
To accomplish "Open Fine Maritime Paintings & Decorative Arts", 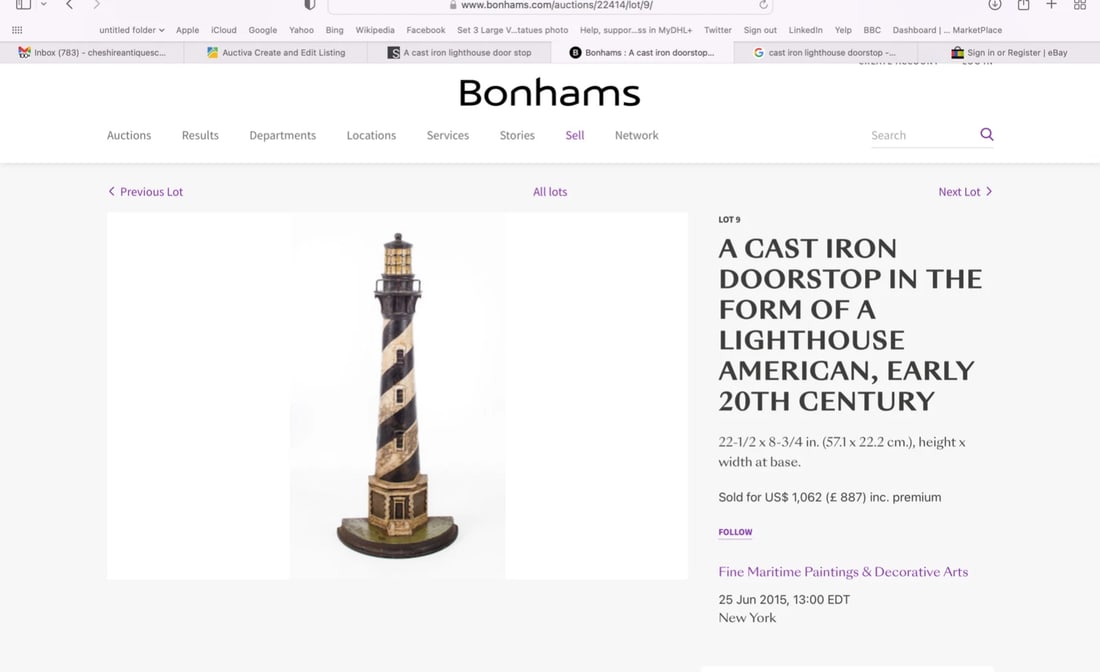I will pos(843,571).
